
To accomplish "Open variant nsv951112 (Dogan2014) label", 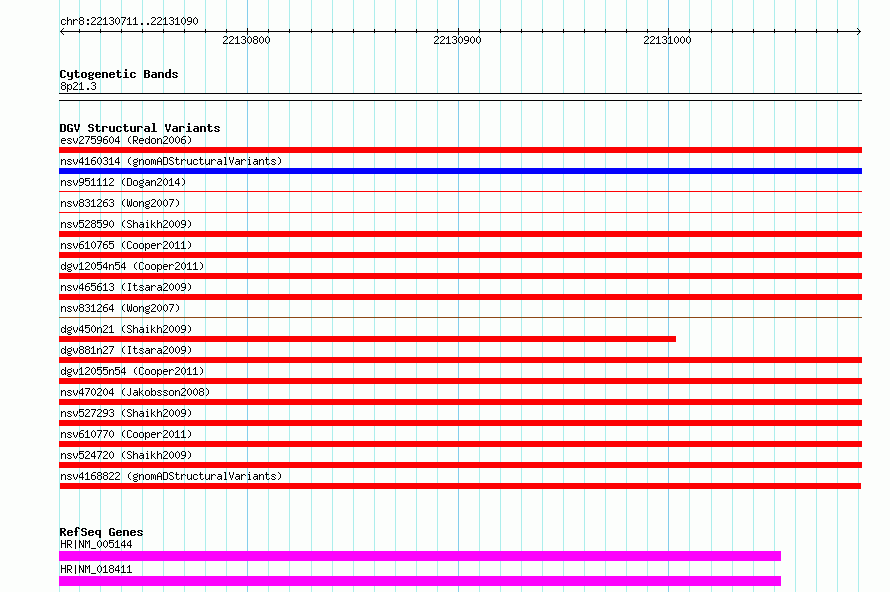I will pos(123,182).
